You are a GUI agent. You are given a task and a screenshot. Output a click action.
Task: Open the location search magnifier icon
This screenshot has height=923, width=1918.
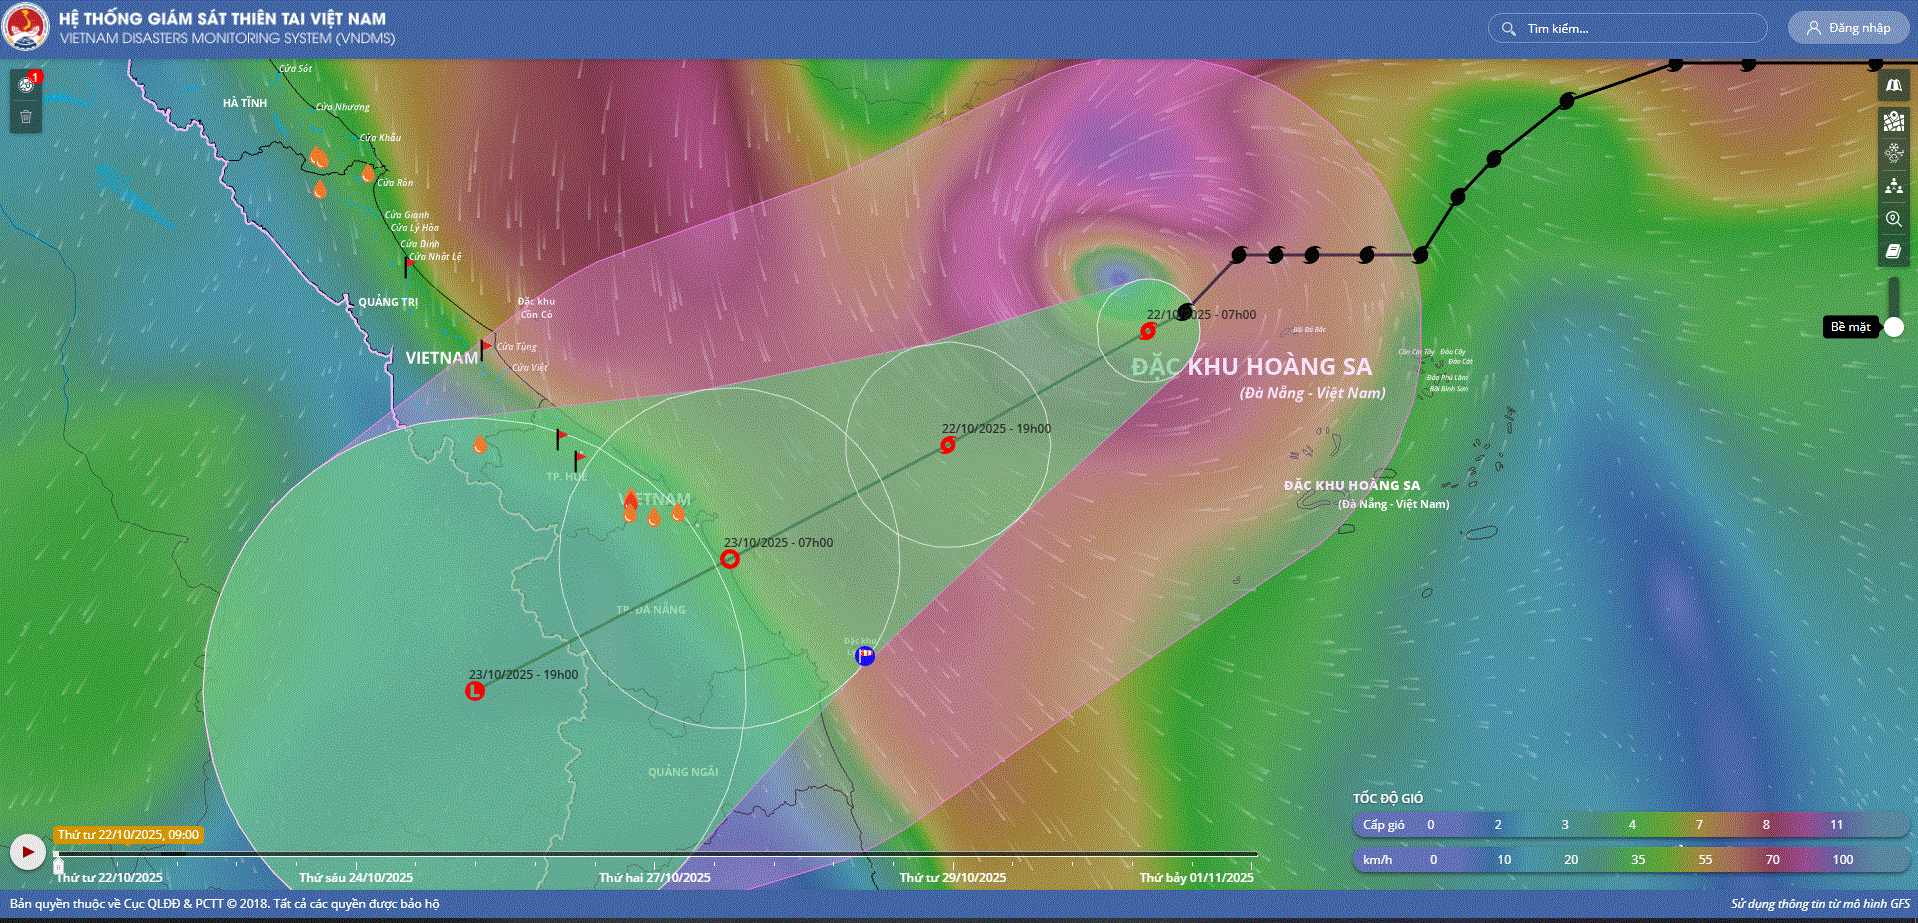(1893, 219)
